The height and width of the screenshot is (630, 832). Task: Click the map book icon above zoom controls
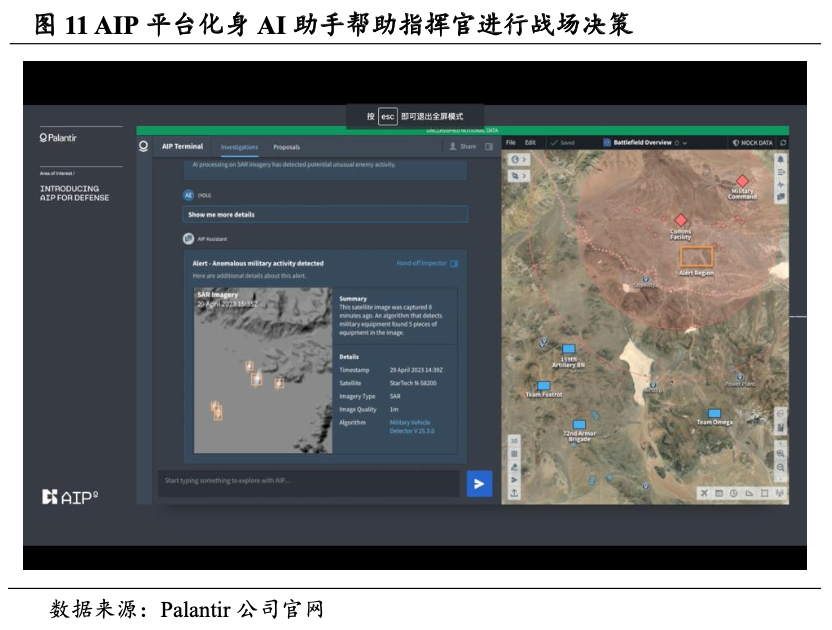click(781, 427)
